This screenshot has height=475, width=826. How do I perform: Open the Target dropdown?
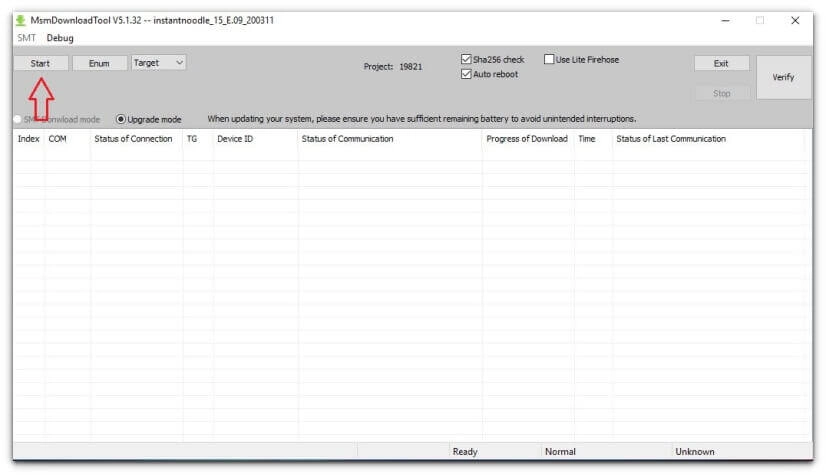tap(159, 63)
